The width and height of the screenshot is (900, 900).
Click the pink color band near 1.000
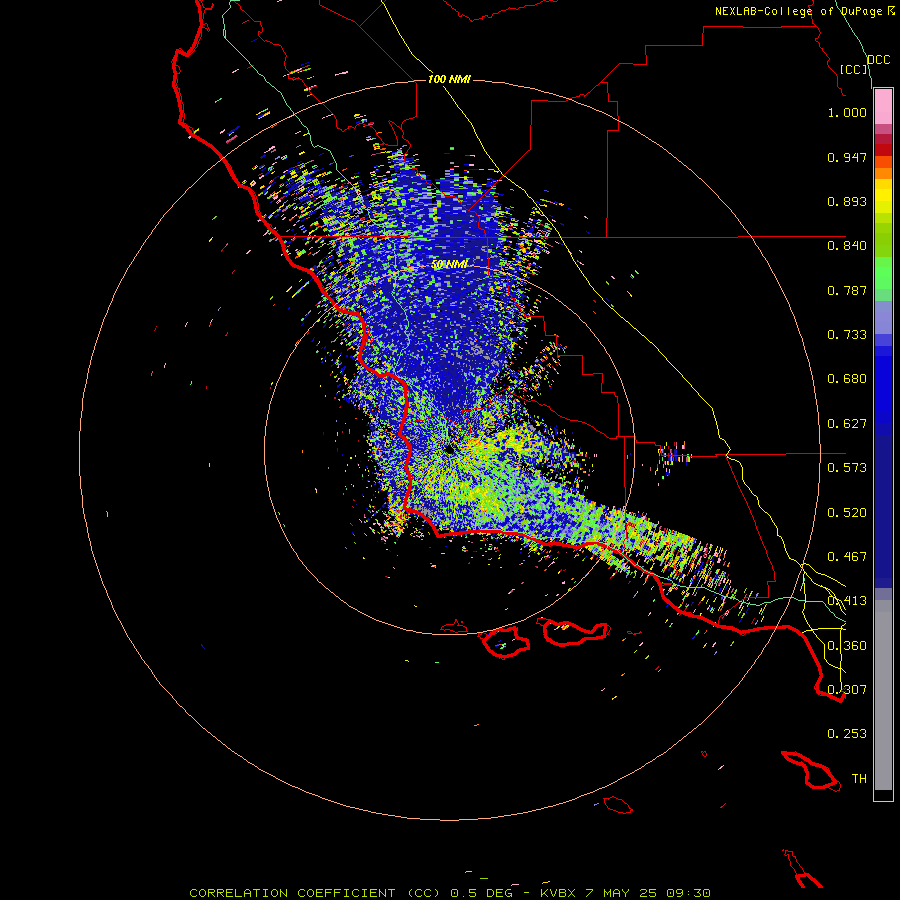[x=883, y=107]
